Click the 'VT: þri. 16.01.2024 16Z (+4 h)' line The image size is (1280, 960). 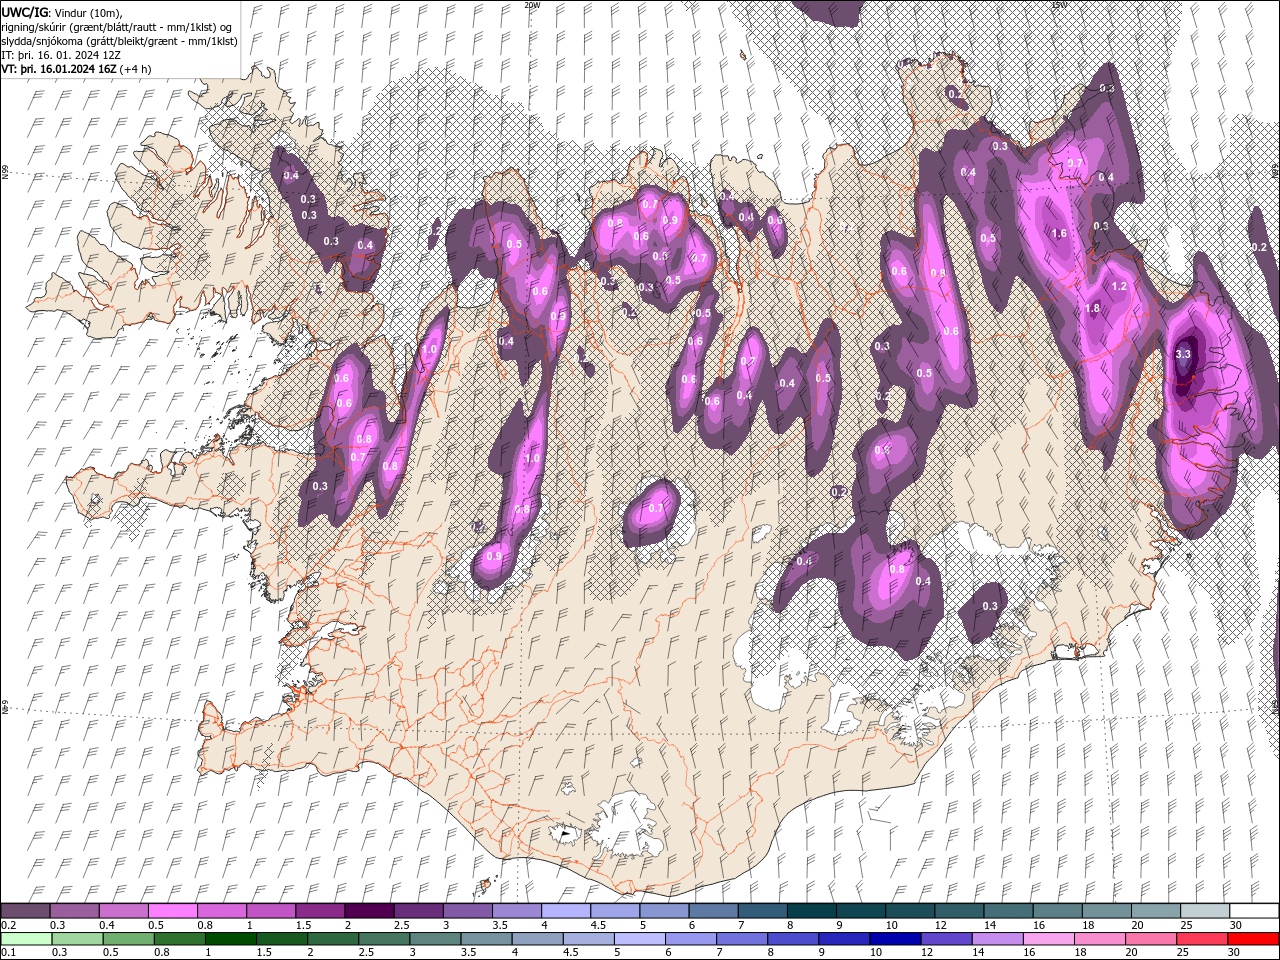point(77,69)
